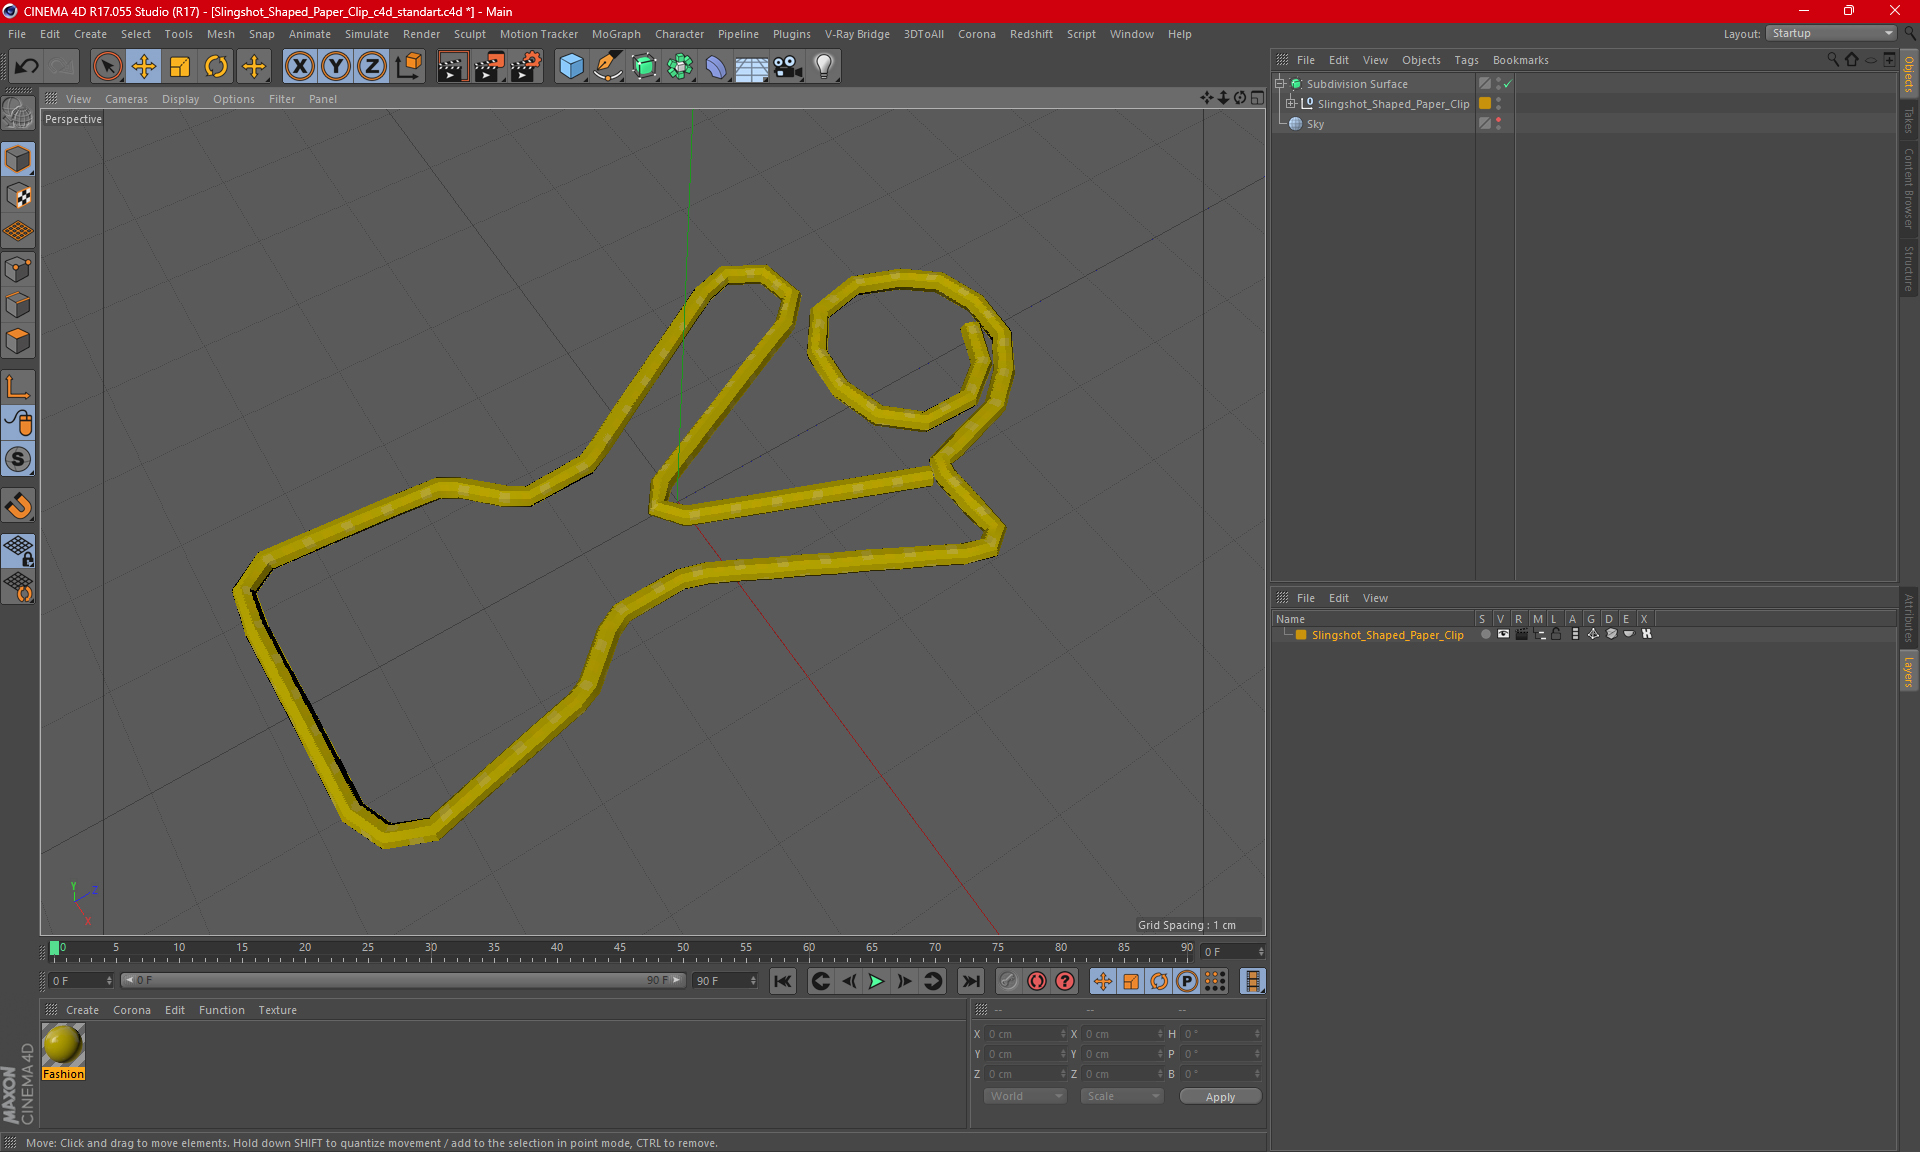Open the Spline Pen tool
1920x1152 pixels.
click(608, 66)
